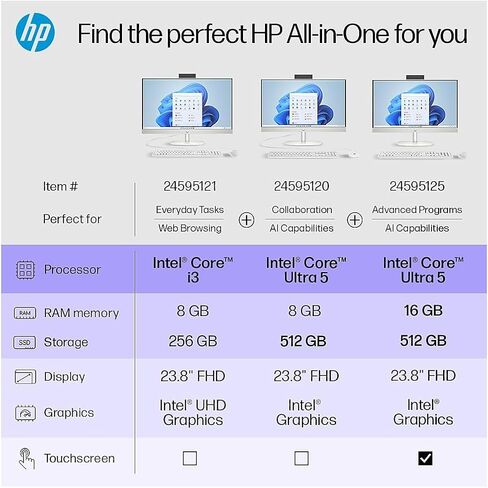Click the Advanced Programs label

(417, 210)
